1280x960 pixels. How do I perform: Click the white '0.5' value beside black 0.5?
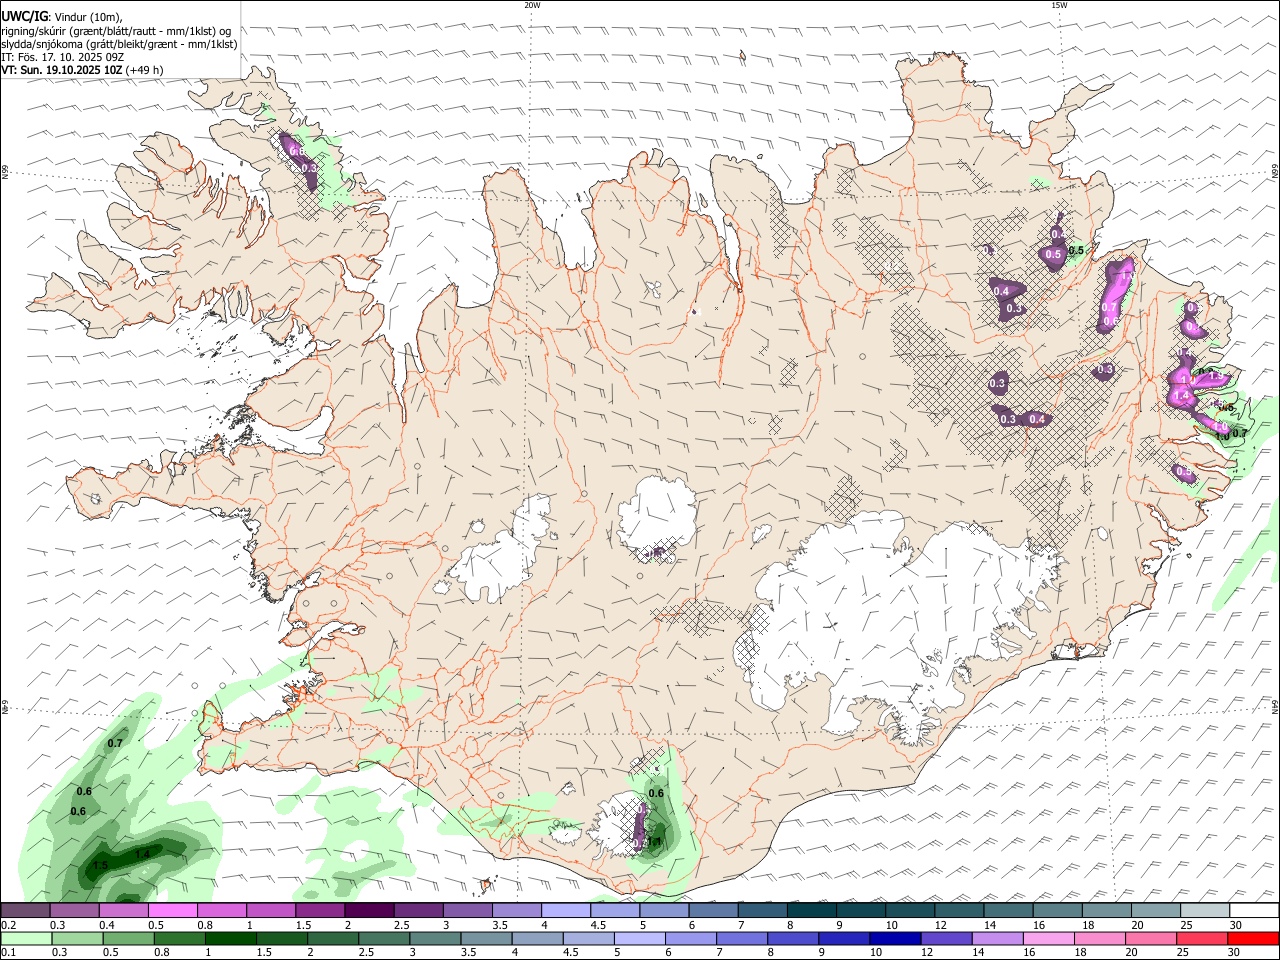1053,255
